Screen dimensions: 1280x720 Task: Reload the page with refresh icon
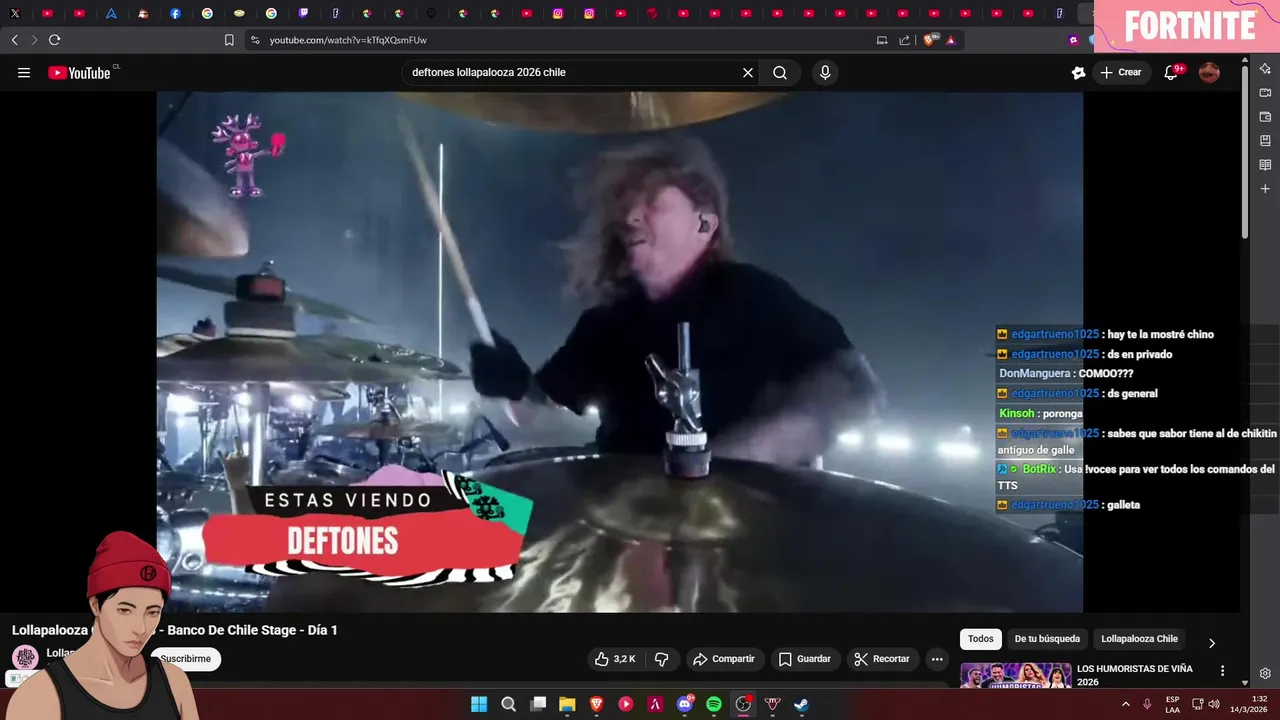pos(54,40)
